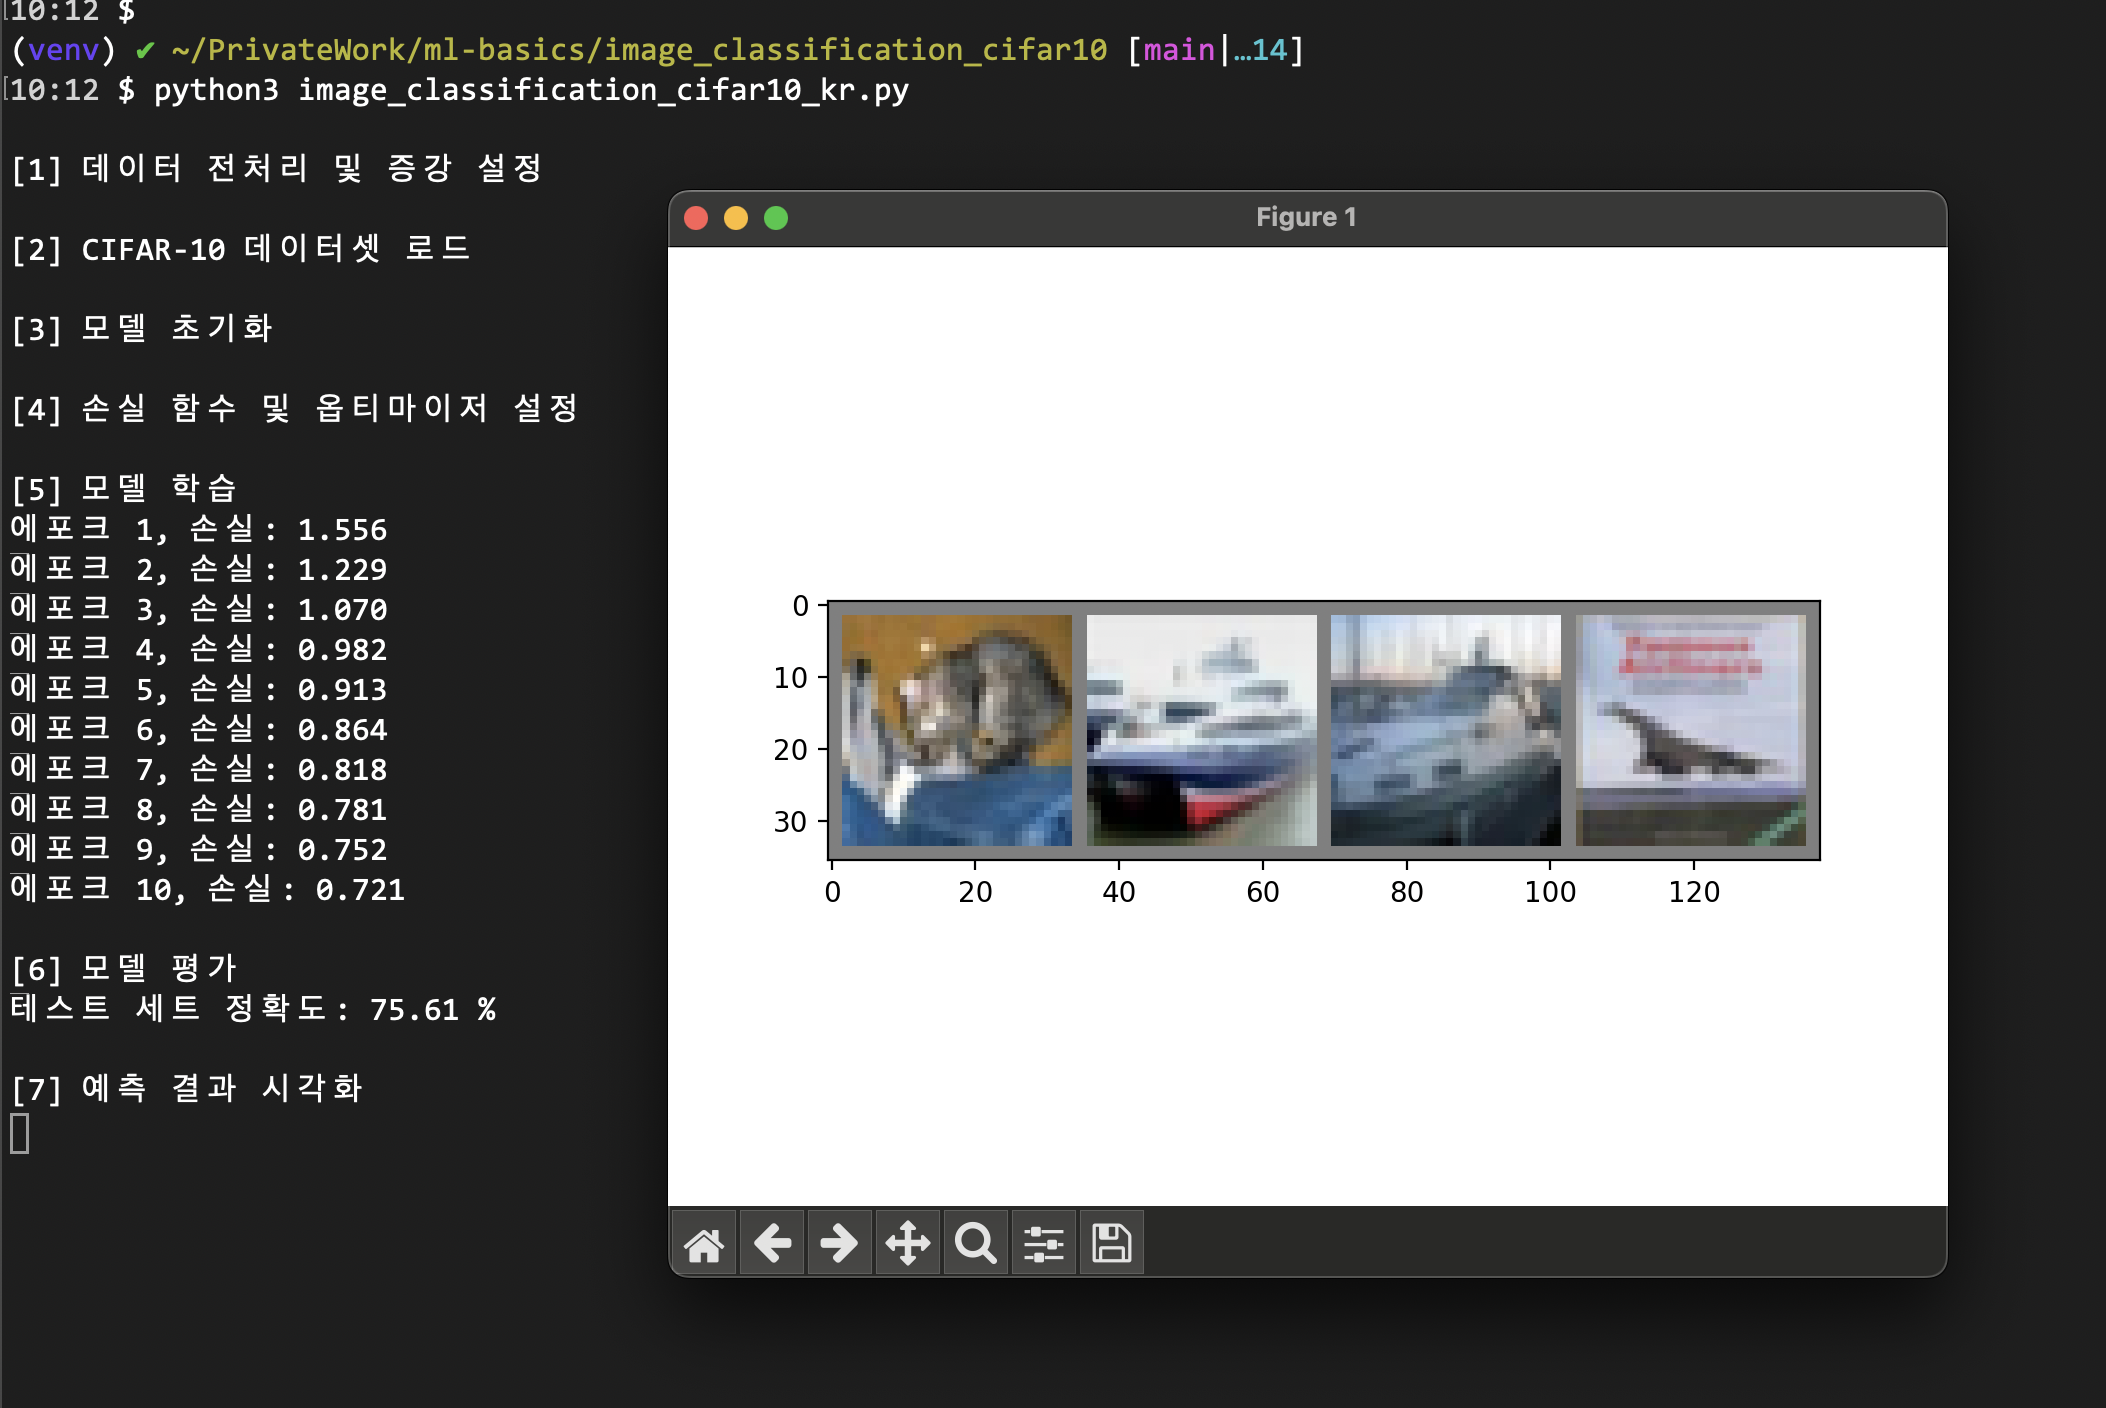Go back to previous view arrow
The width and height of the screenshot is (2106, 1408).
pyautogui.click(x=772, y=1244)
